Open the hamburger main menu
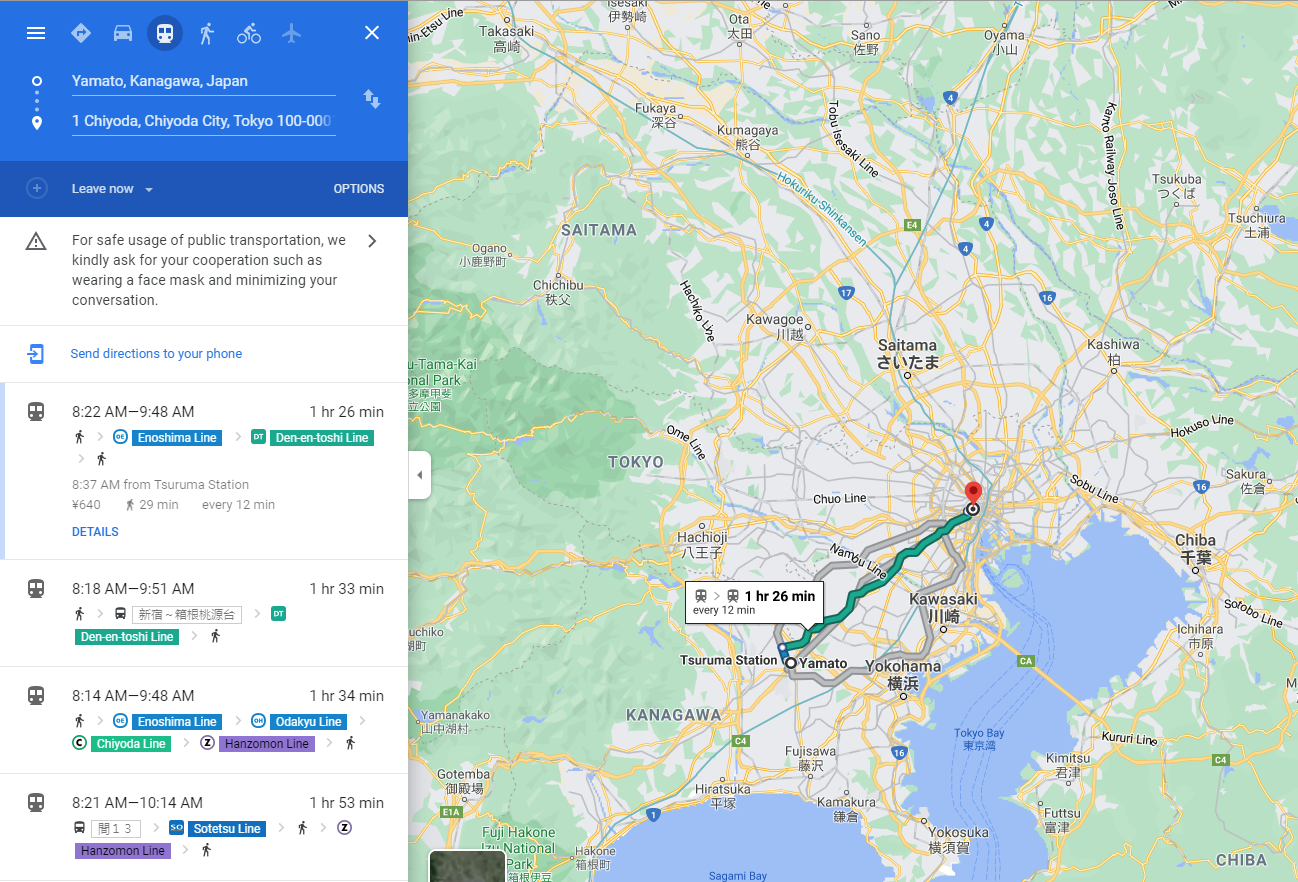The image size is (1298, 882). coord(36,33)
